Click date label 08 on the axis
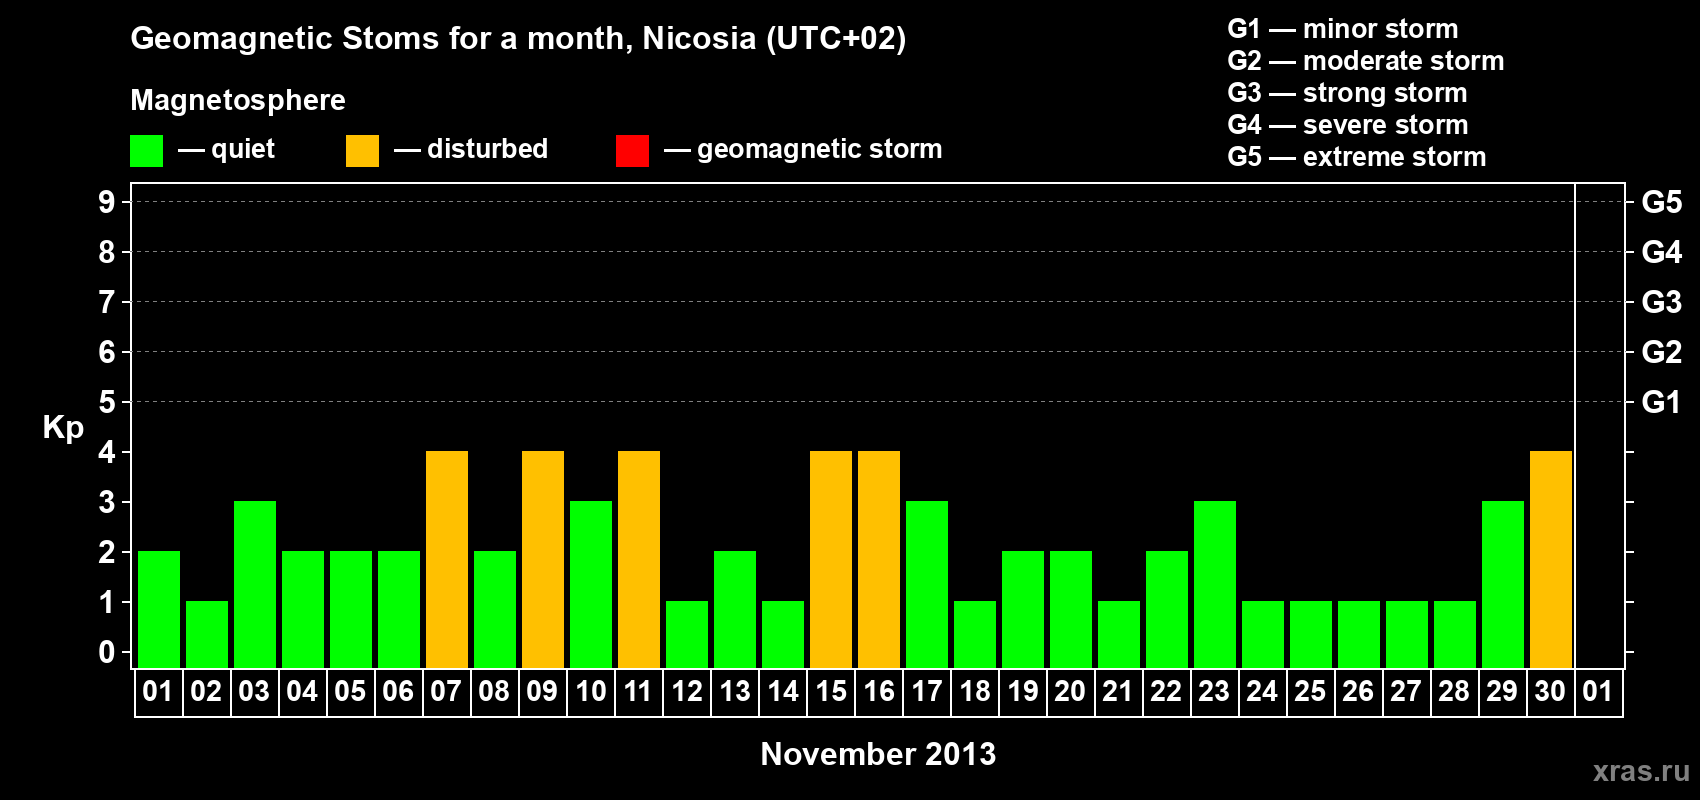This screenshot has width=1700, height=800. pos(494,692)
